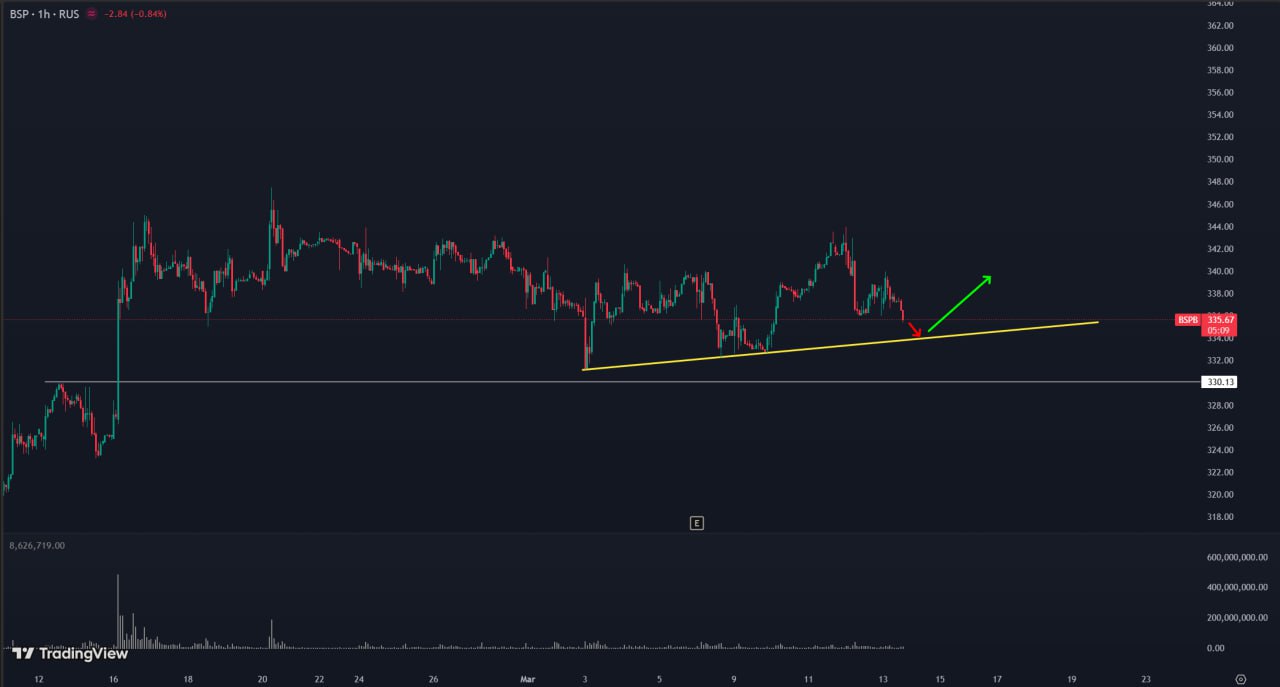Click the chart settings gear icon

pos(1240,679)
